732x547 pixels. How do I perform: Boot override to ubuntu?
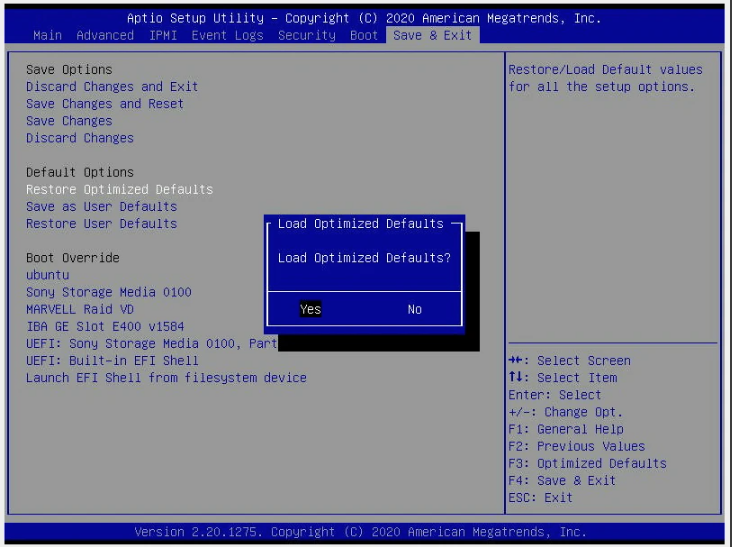pyautogui.click(x=48, y=275)
